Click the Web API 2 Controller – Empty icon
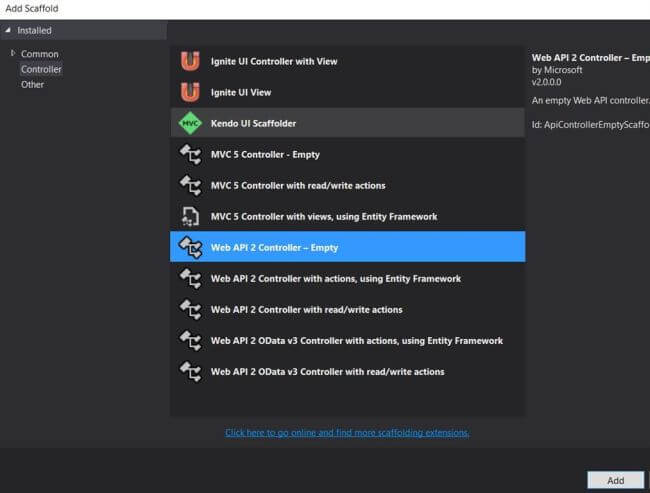 190,247
